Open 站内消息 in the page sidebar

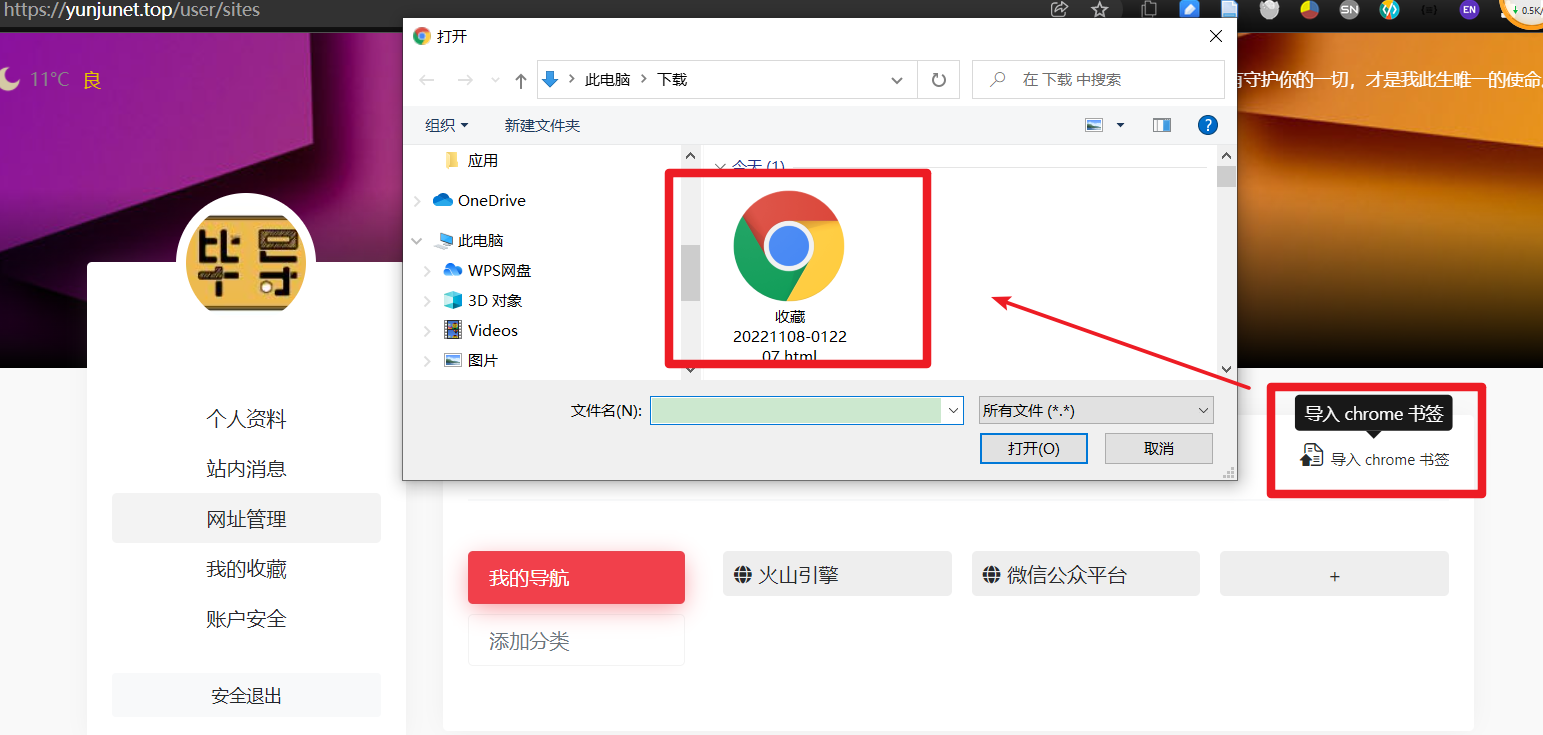(x=246, y=468)
